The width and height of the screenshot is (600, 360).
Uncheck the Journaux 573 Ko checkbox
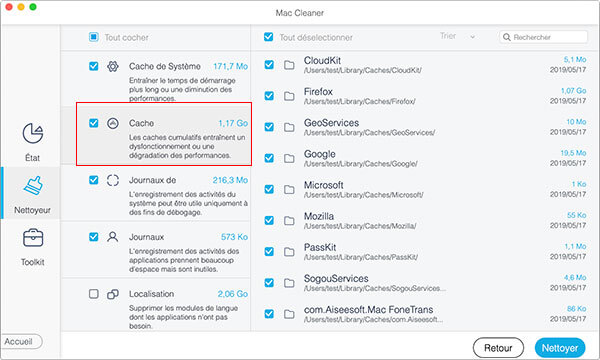tap(94, 237)
